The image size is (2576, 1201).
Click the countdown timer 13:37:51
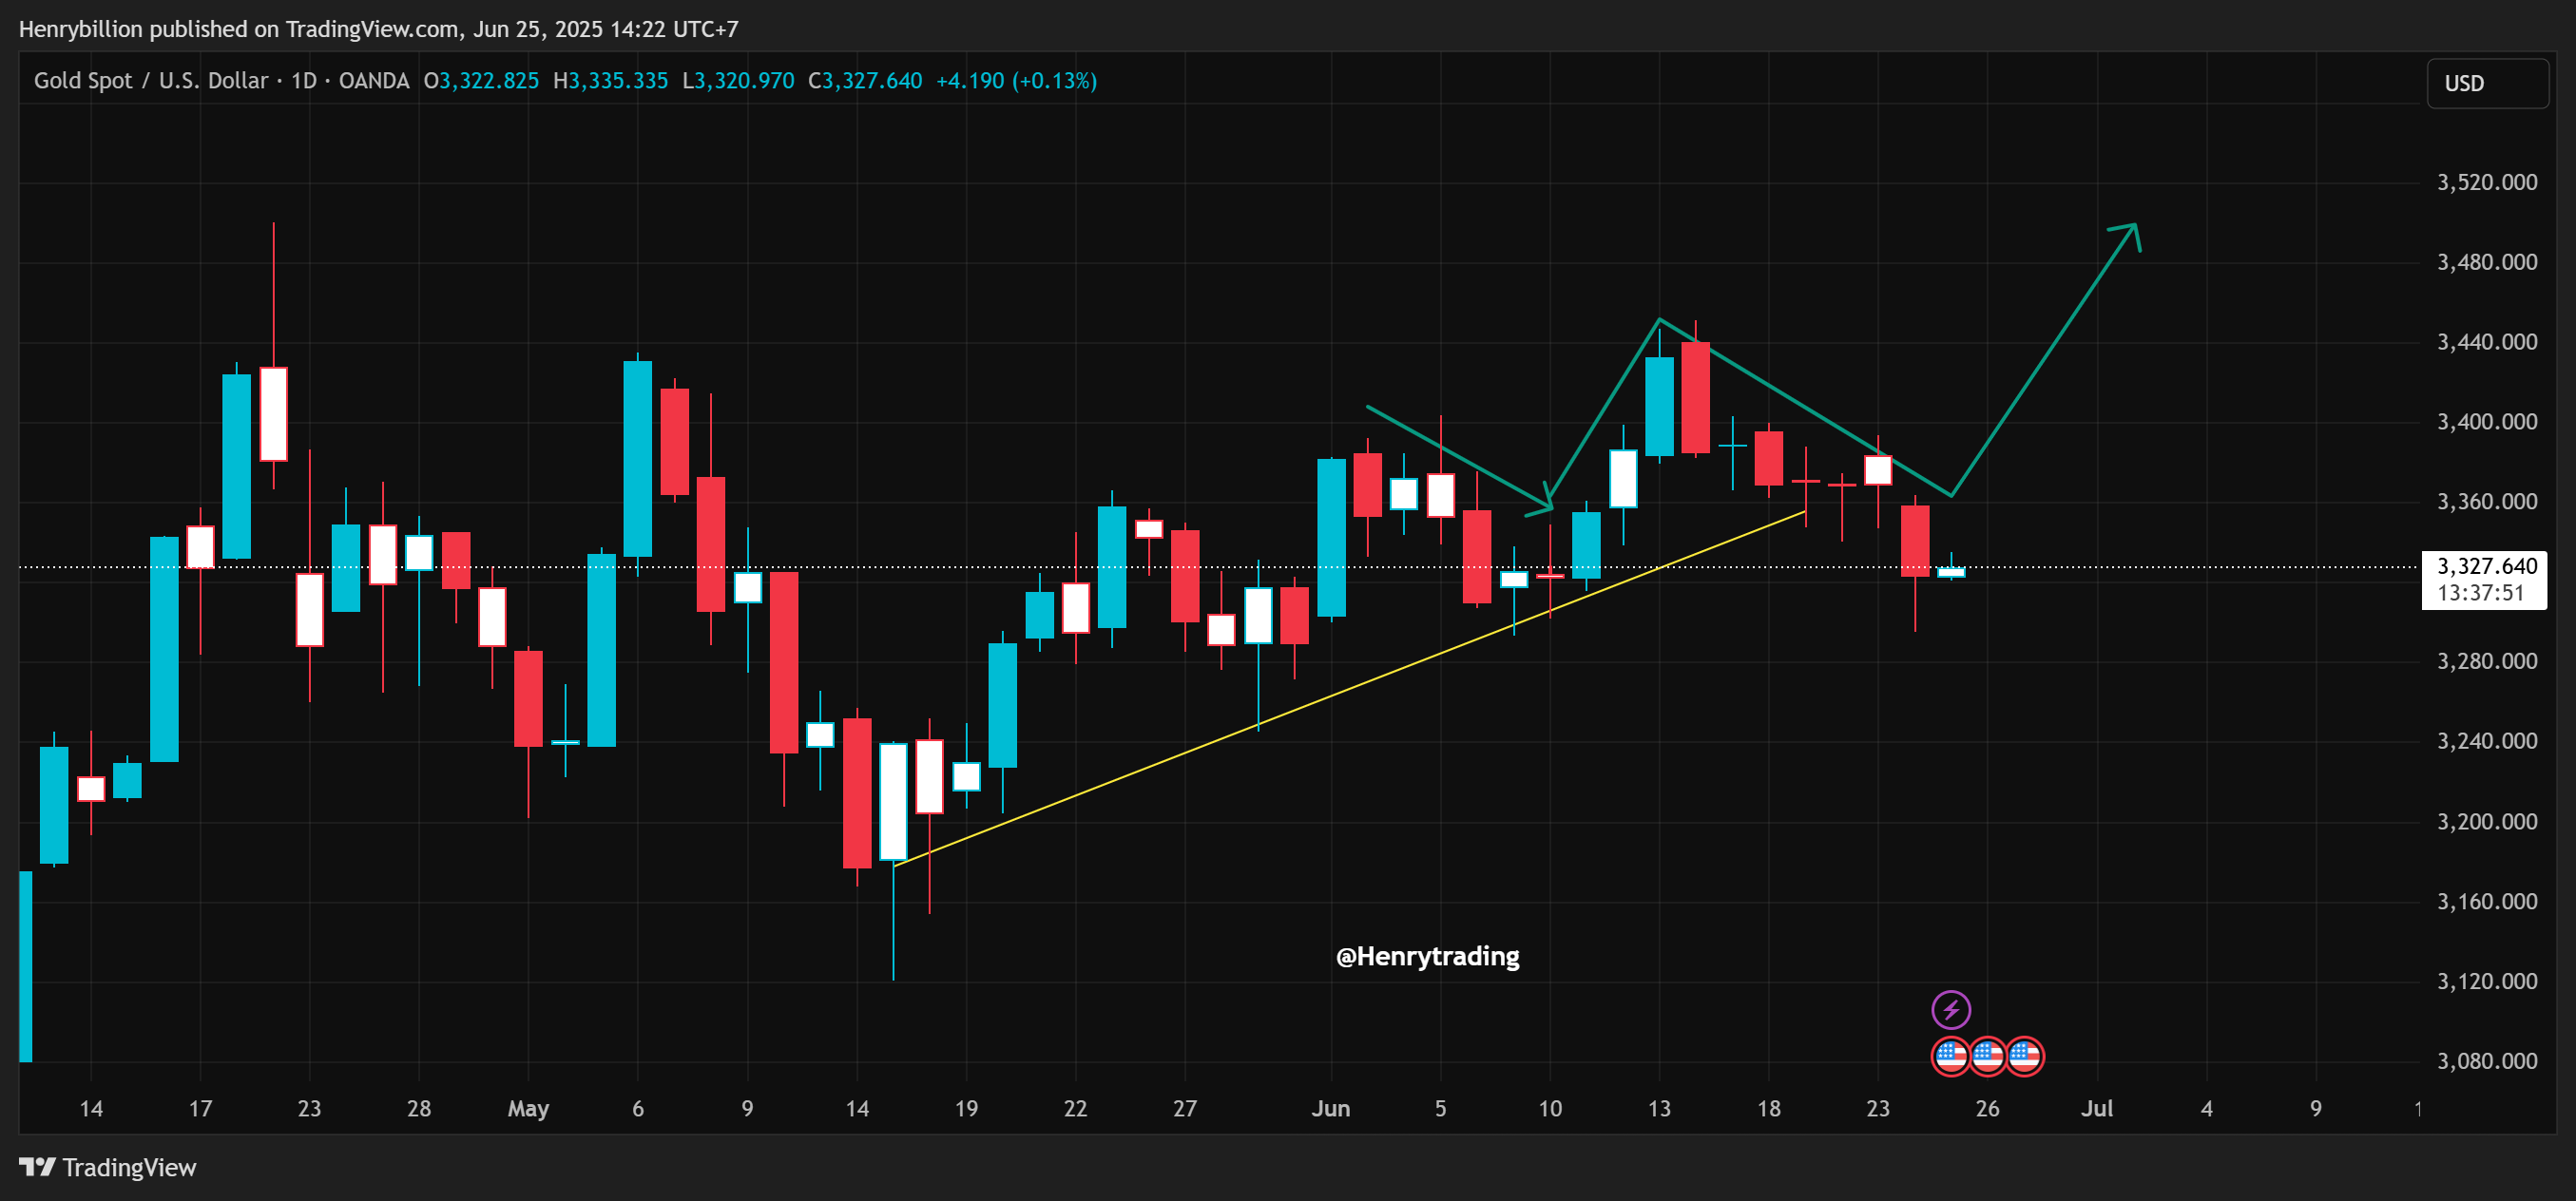pyautogui.click(x=2480, y=593)
